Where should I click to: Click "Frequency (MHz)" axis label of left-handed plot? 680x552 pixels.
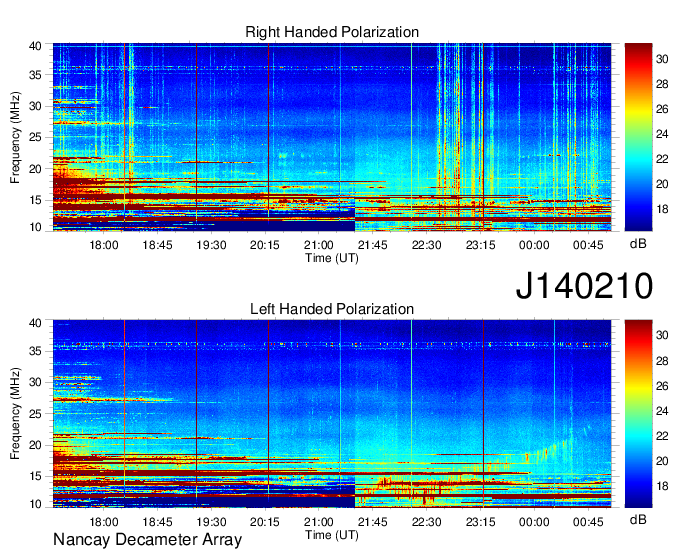(15, 414)
